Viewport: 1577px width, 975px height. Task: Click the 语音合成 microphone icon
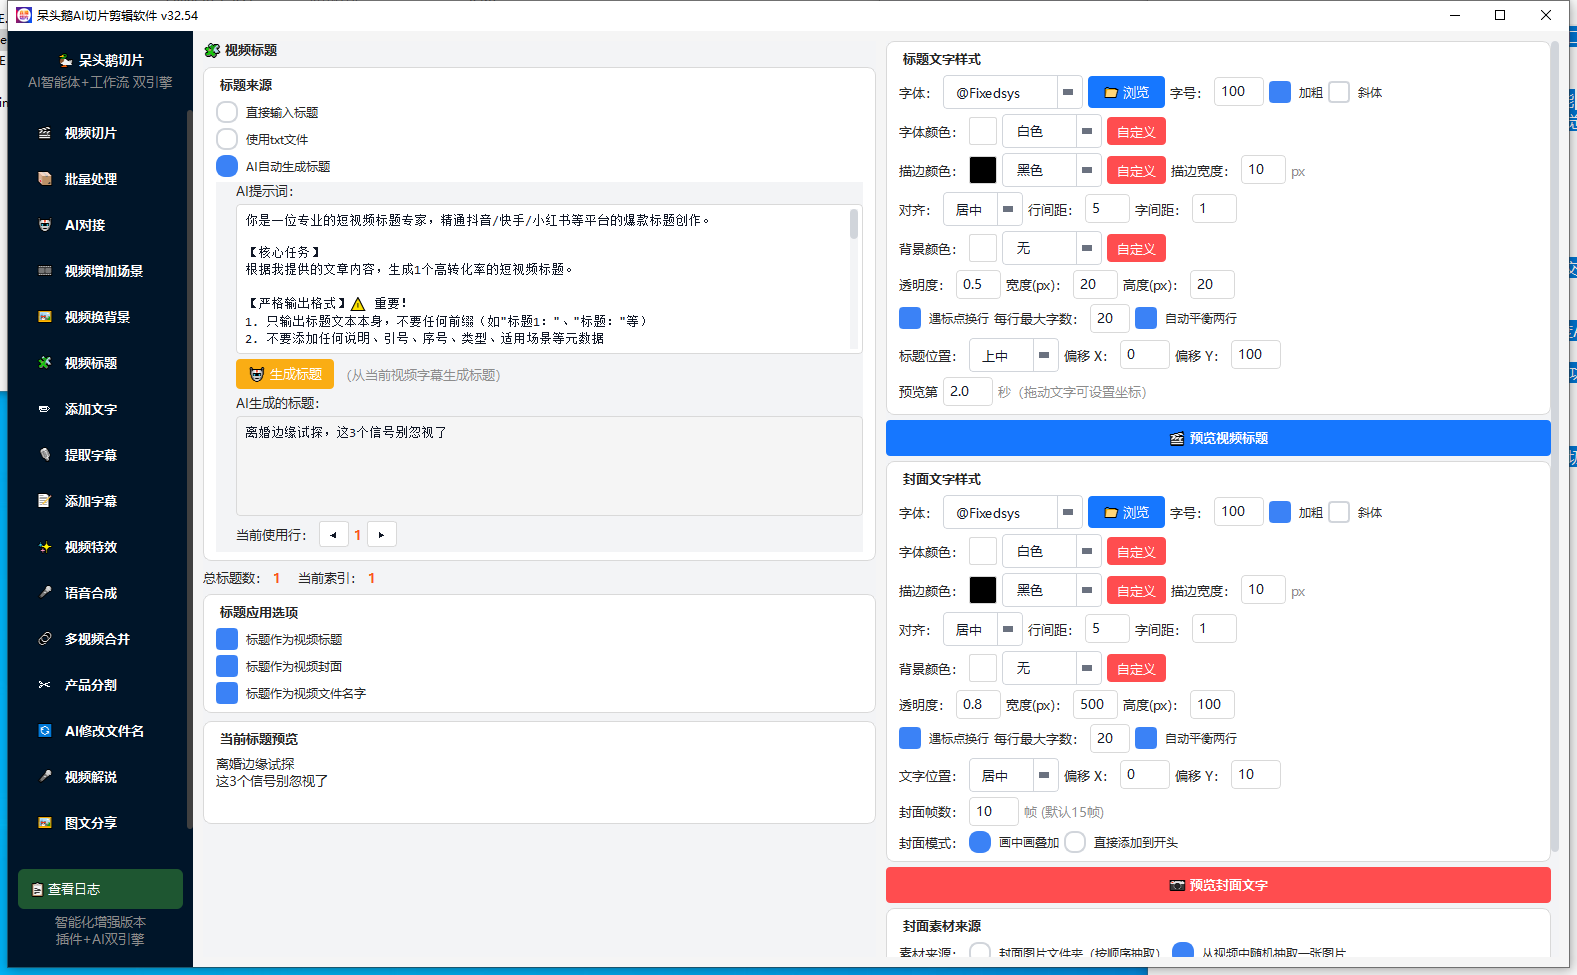click(x=44, y=593)
